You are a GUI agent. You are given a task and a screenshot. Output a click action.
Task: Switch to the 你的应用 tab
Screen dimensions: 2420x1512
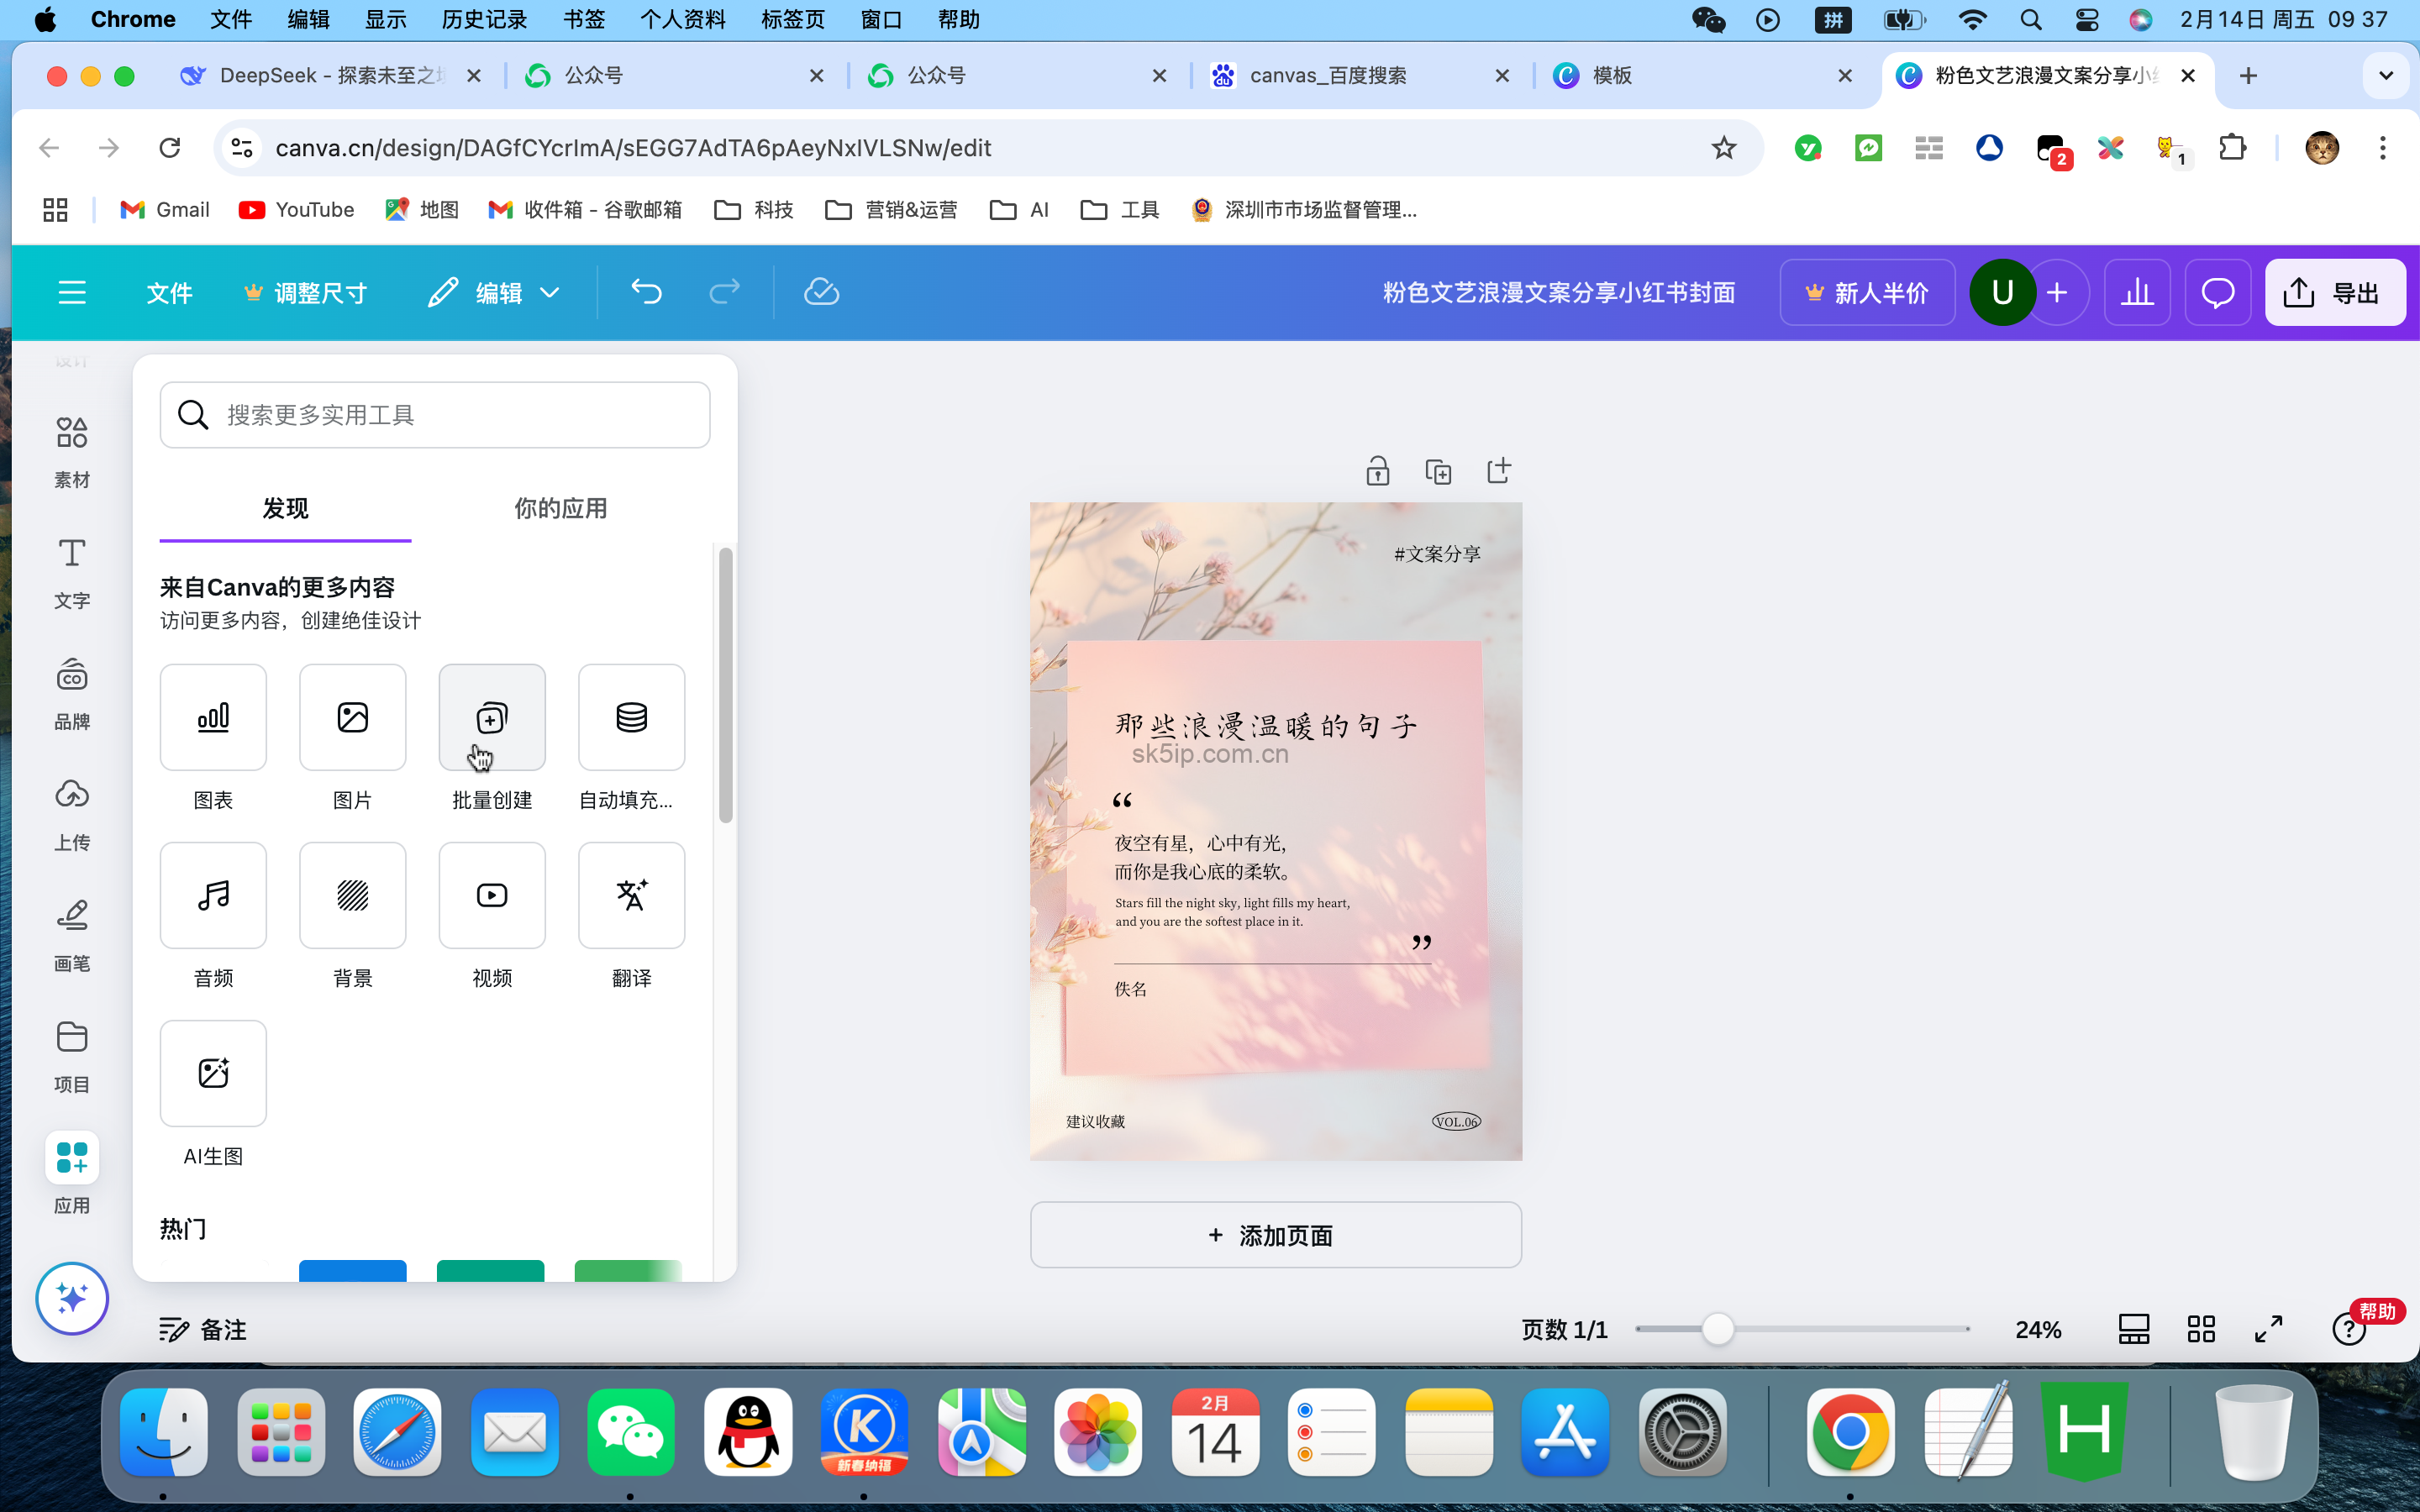coord(559,508)
